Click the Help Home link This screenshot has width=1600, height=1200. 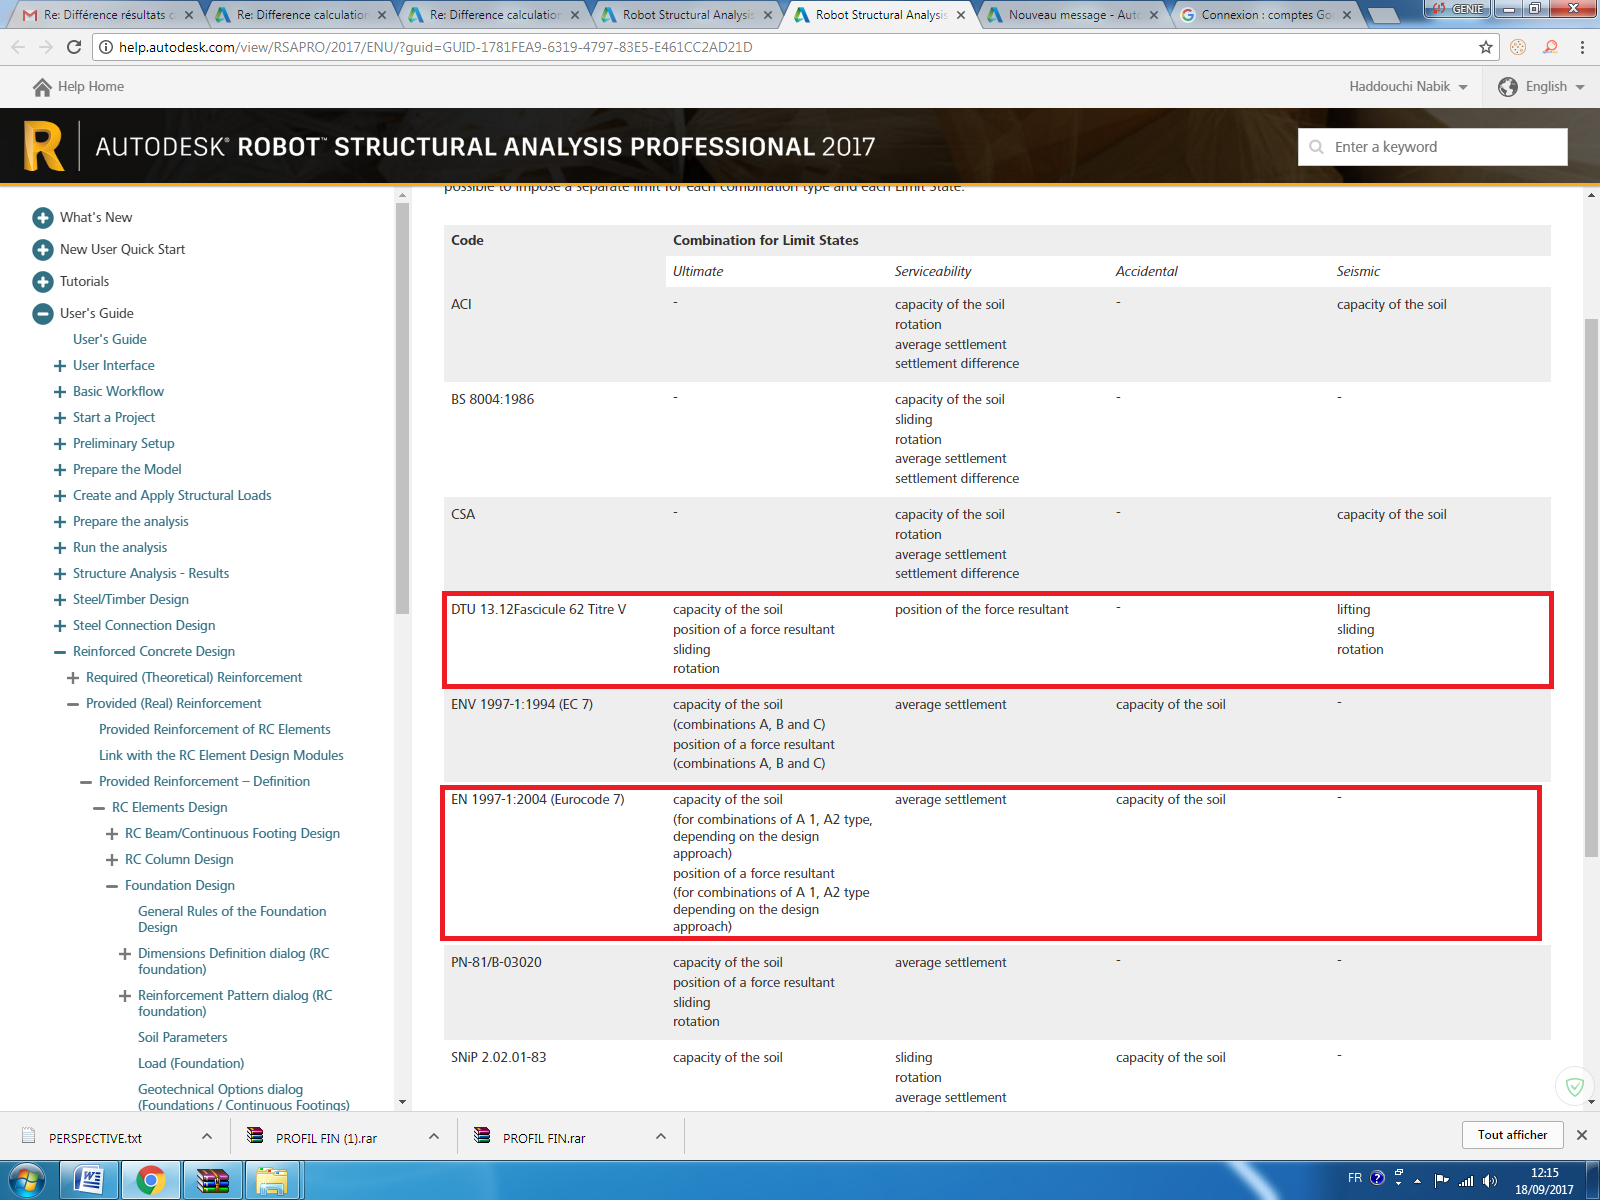tap(91, 87)
